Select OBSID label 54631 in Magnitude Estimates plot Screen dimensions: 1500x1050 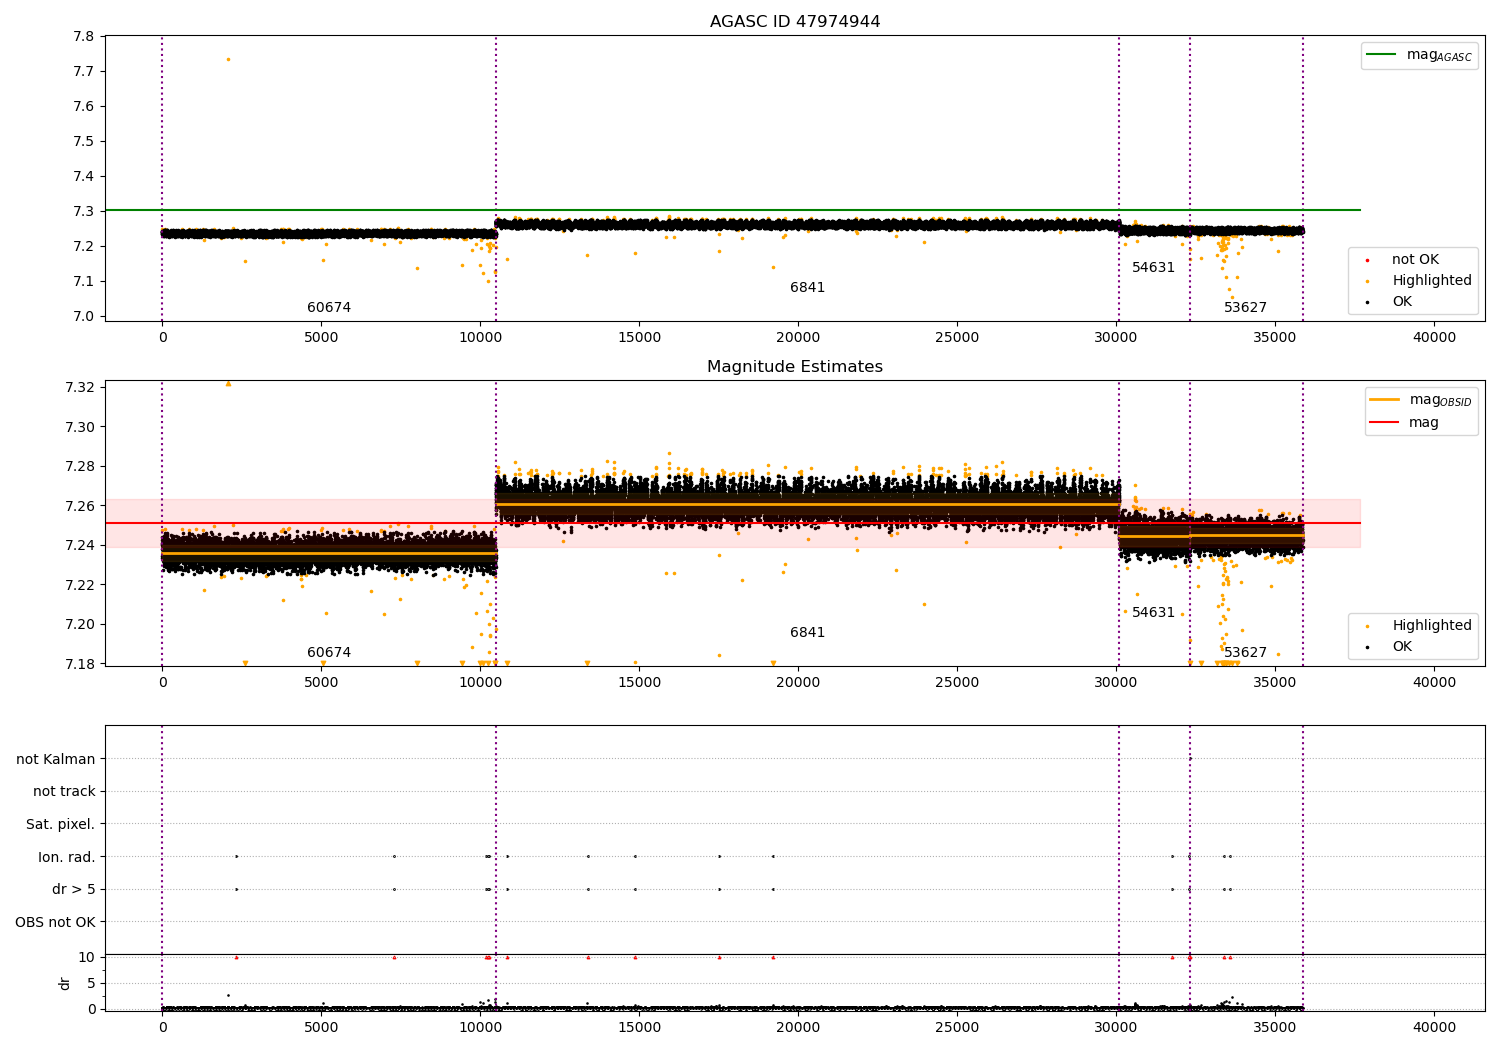click(x=1154, y=613)
